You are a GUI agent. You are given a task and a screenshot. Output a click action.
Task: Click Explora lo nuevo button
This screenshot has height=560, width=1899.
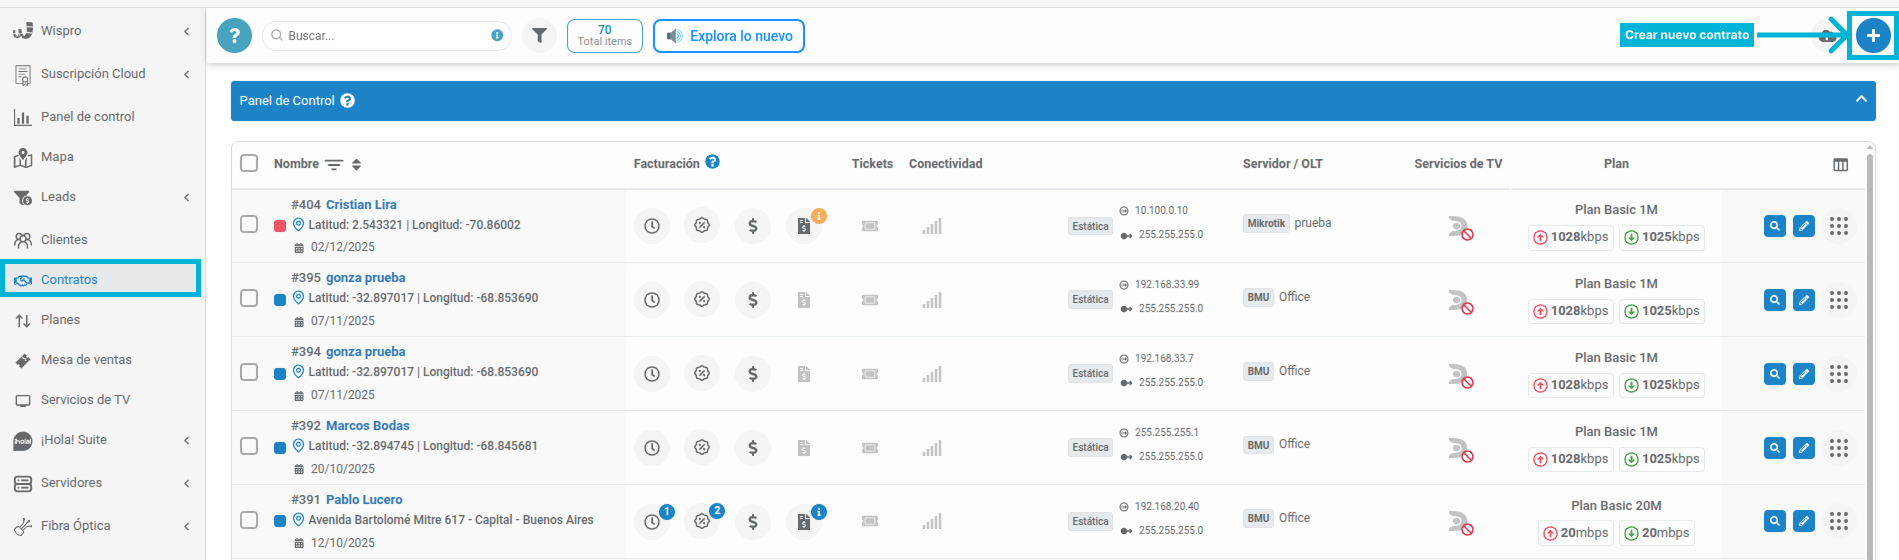729,36
